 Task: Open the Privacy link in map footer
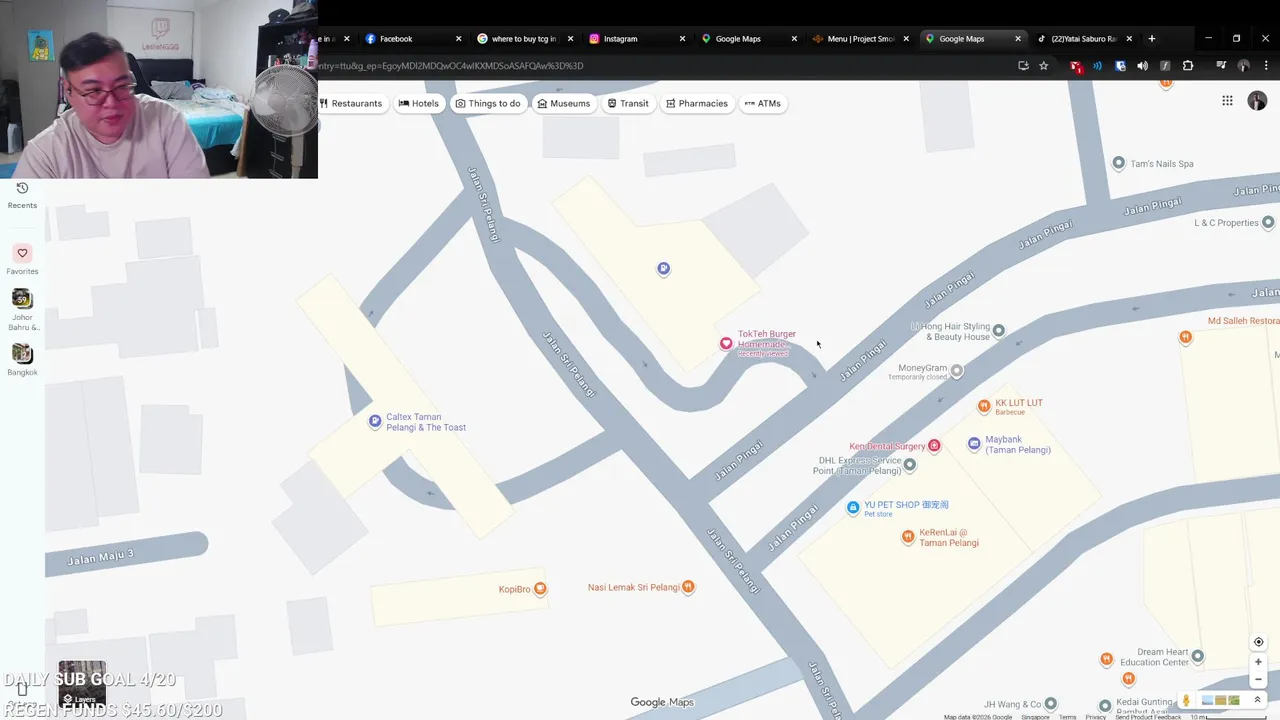click(x=1096, y=717)
